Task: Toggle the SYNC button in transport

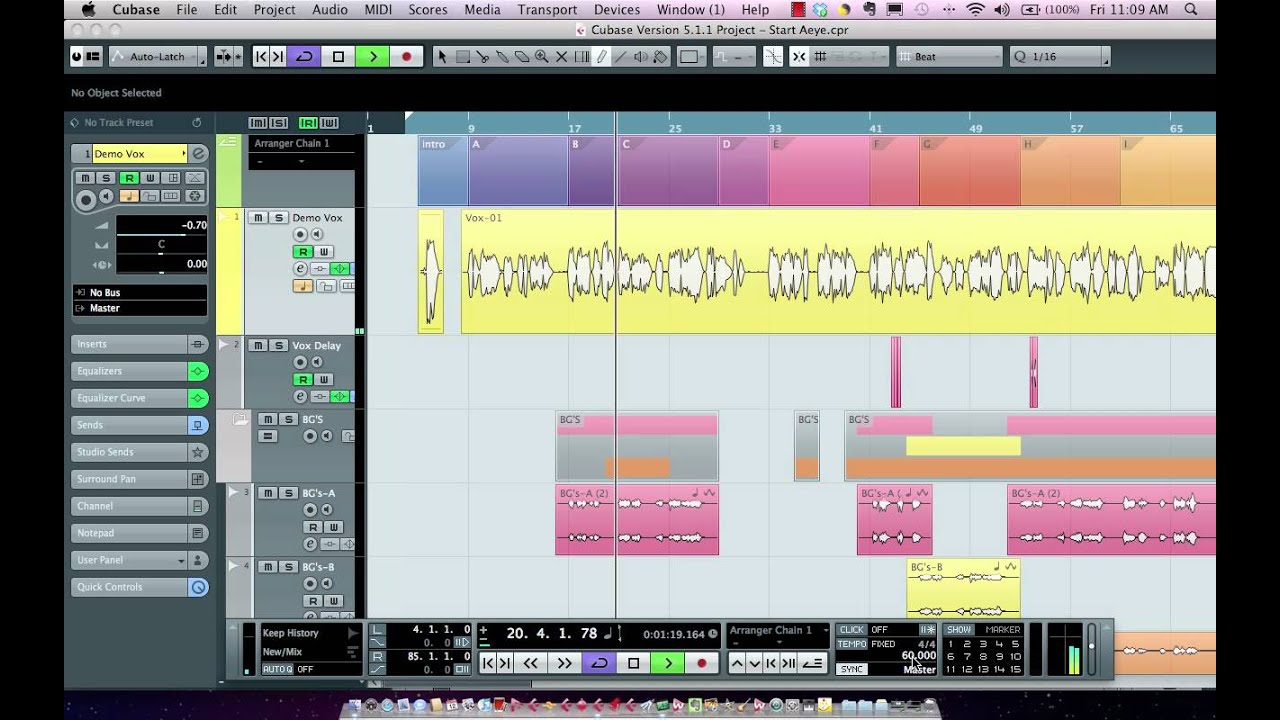Action: tap(852, 669)
